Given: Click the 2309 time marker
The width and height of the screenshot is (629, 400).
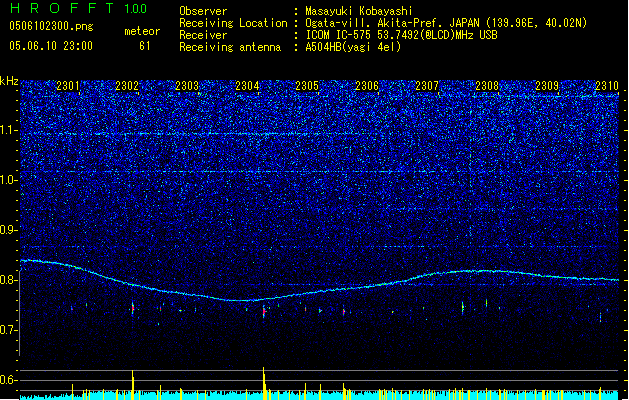Looking at the screenshot, I should click(547, 86).
